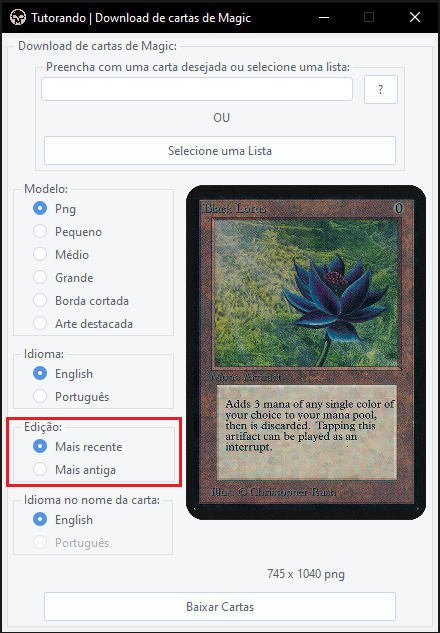This screenshot has width=440, height=633.
Task: Close the Tutorando window
Action: (415, 17)
